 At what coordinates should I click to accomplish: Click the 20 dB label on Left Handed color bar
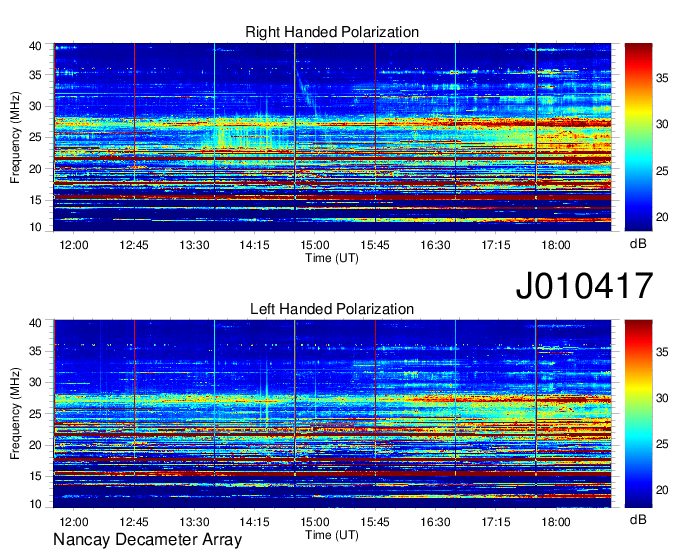click(662, 490)
